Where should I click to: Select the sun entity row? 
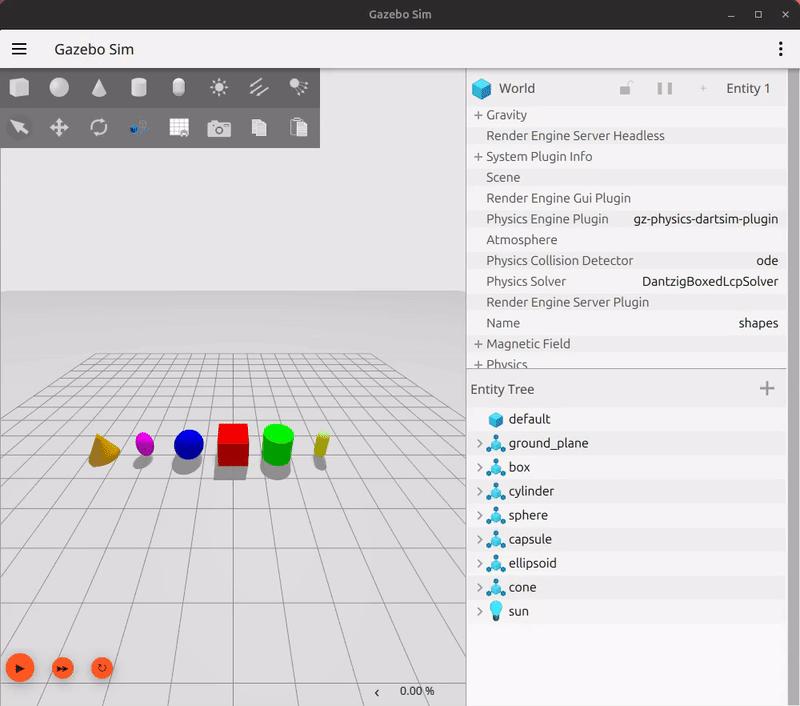(627, 611)
